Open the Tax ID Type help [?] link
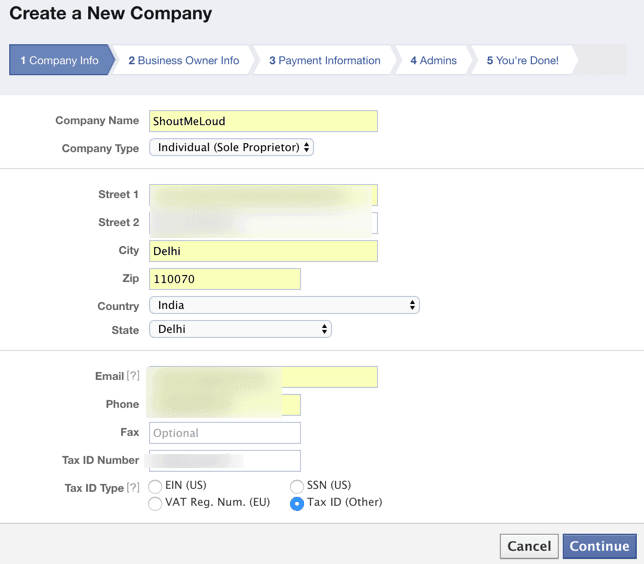This screenshot has width=644, height=564. pyautogui.click(x=133, y=488)
